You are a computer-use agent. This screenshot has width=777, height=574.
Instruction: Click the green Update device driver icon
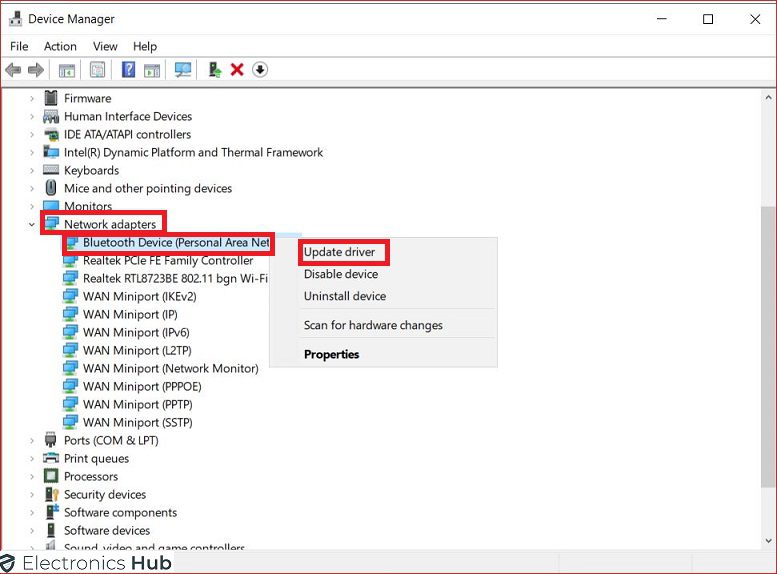(x=214, y=70)
